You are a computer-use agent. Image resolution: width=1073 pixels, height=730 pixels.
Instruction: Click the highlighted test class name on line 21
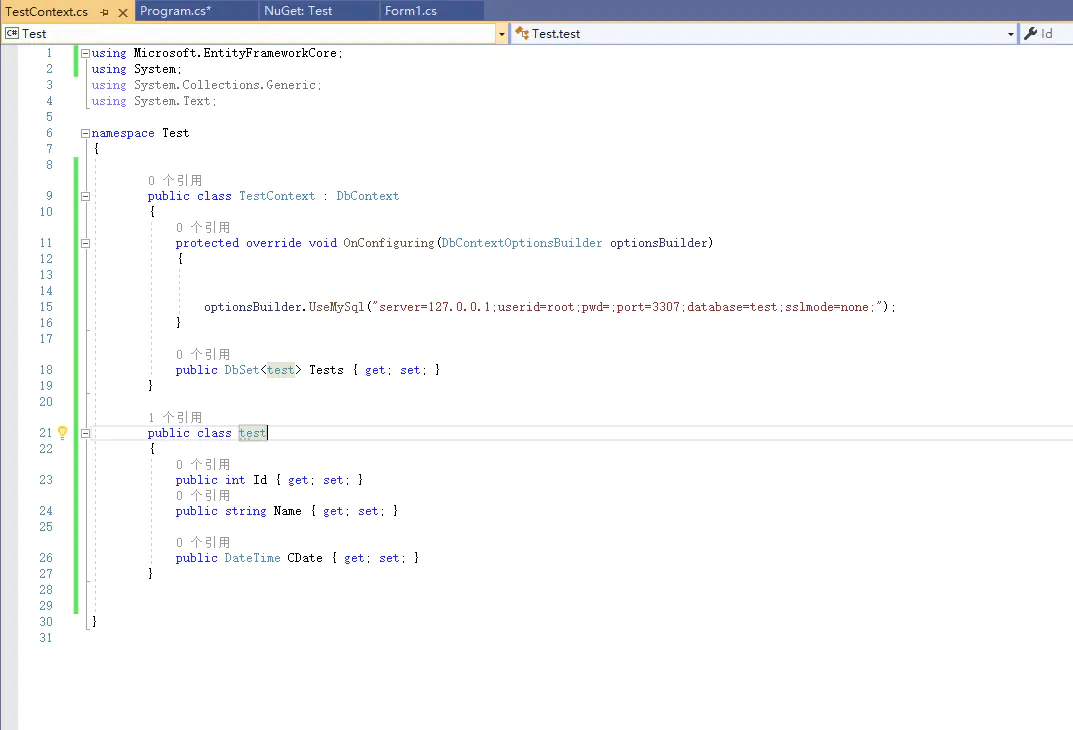(x=253, y=433)
